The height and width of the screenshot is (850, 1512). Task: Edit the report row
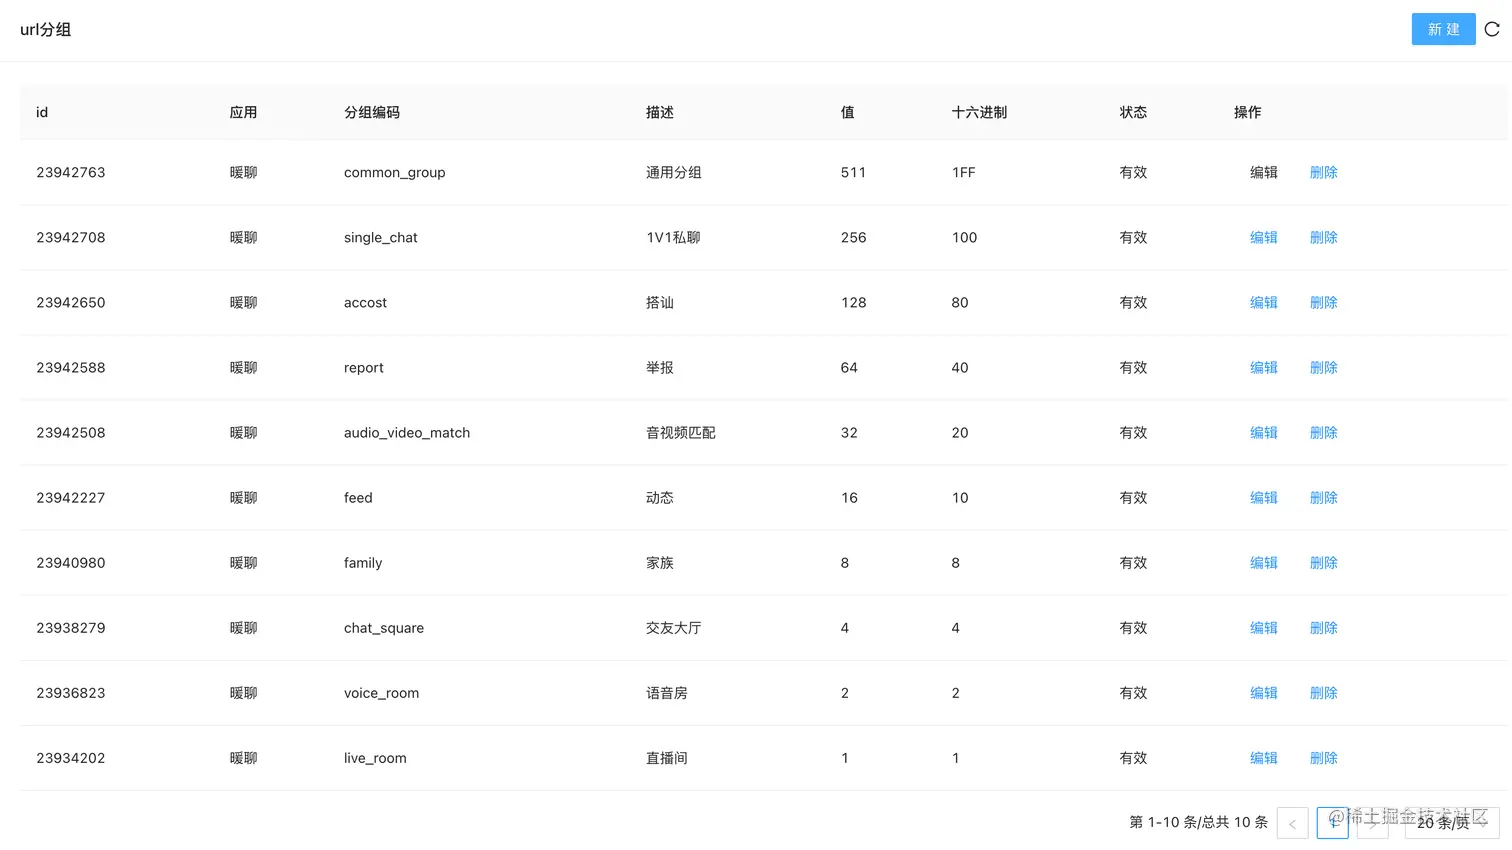(x=1264, y=367)
